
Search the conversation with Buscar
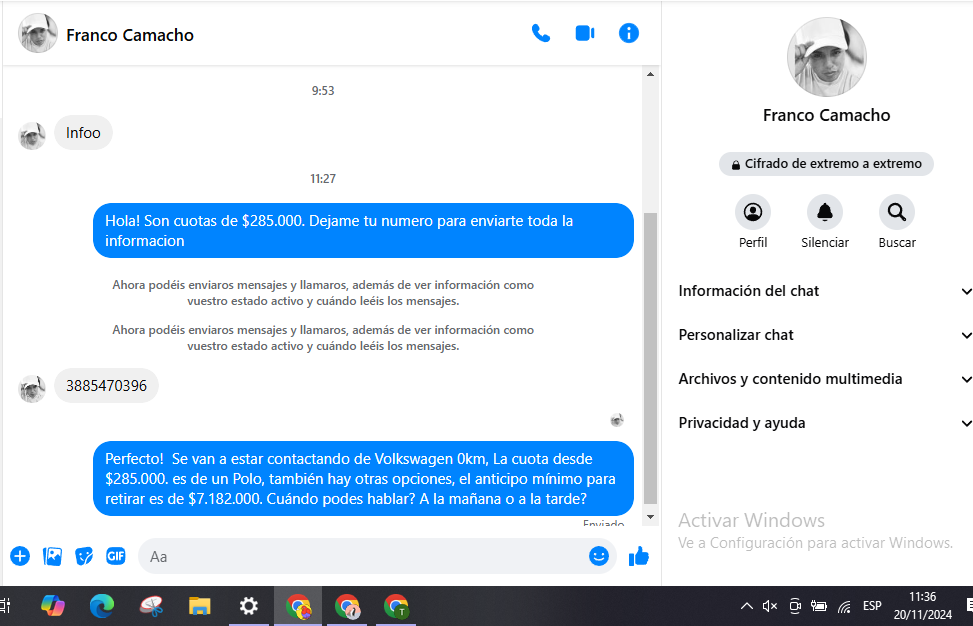(897, 212)
